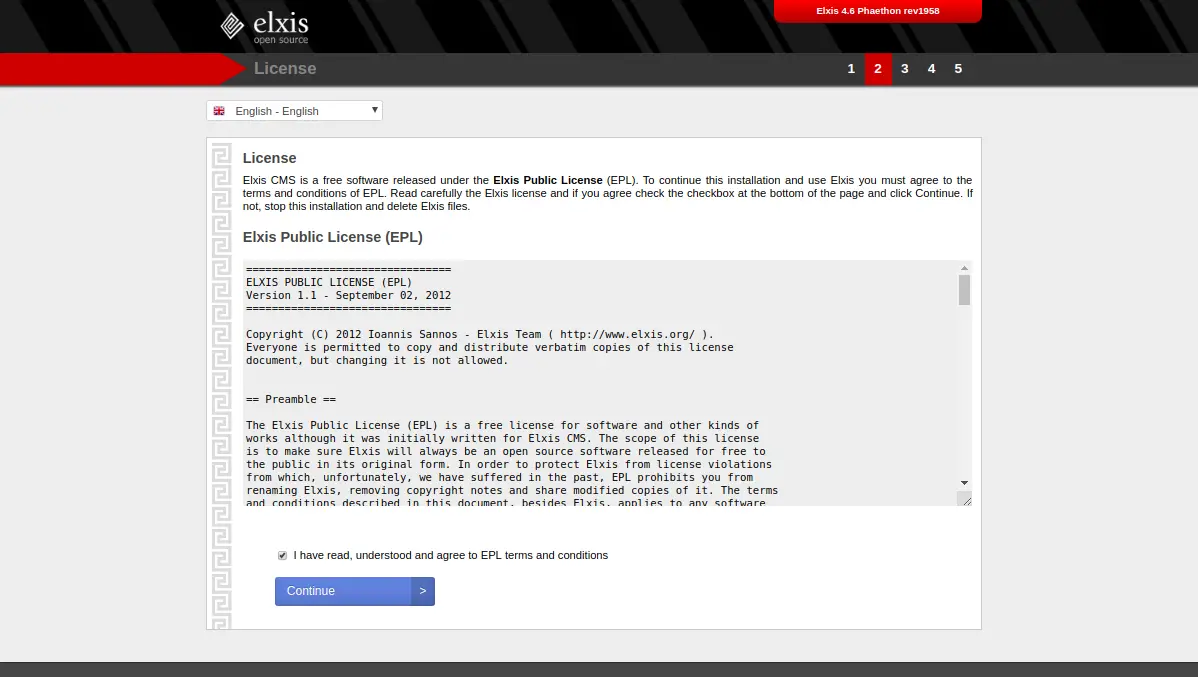Click the Continue button
The width and height of the screenshot is (1198, 677).
point(355,591)
